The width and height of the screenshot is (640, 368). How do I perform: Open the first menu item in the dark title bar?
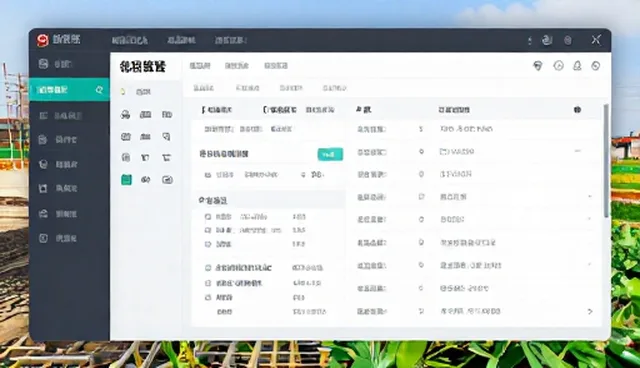tap(130, 40)
